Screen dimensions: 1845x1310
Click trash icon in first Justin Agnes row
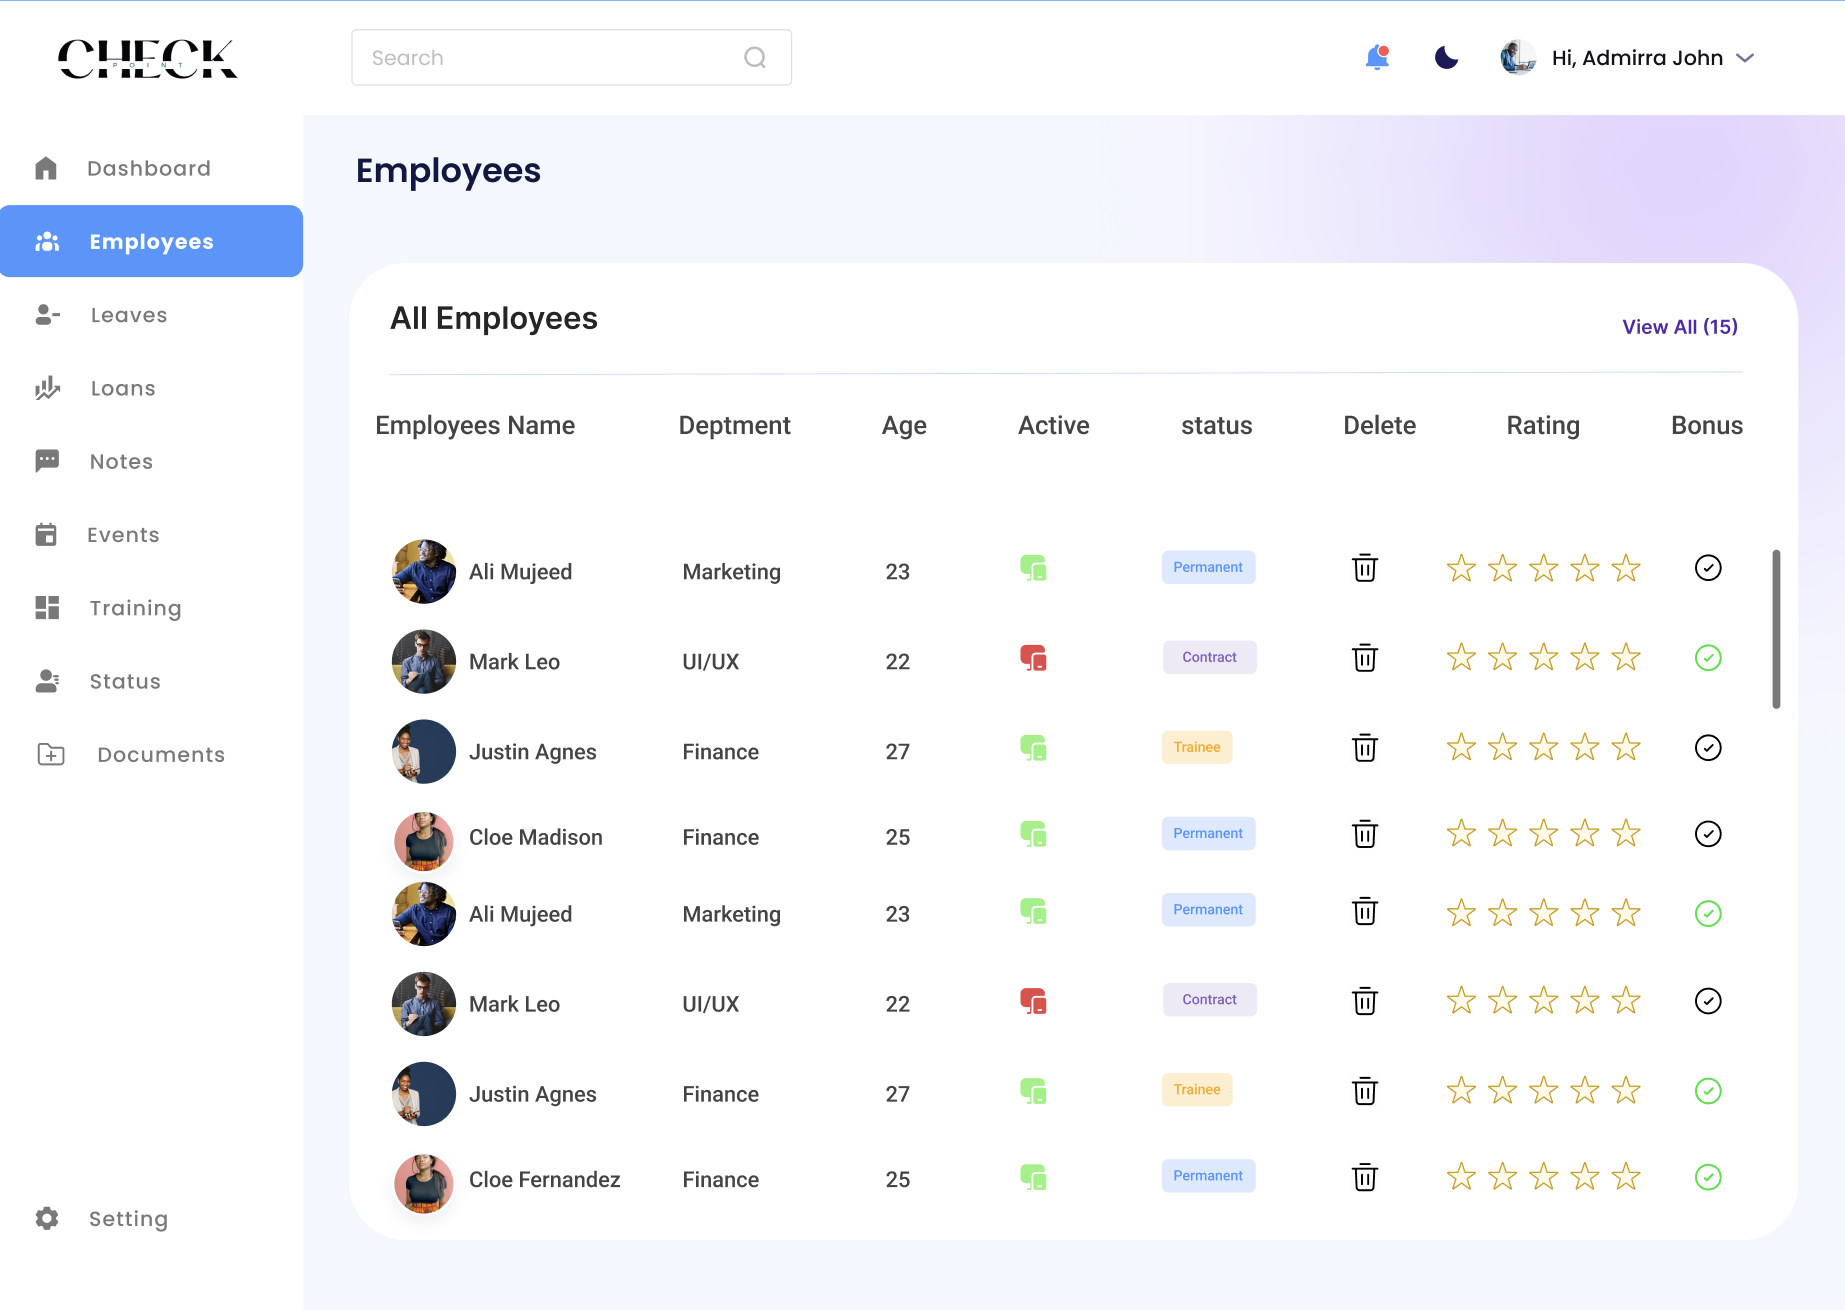[x=1365, y=748]
